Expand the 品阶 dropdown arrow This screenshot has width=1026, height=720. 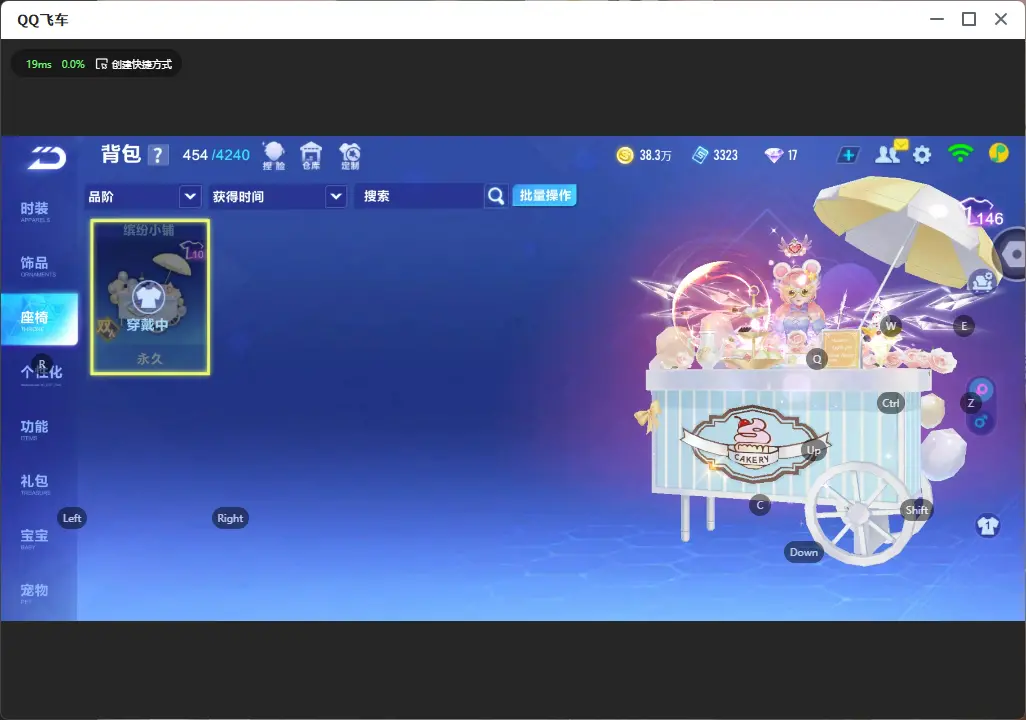coord(190,196)
